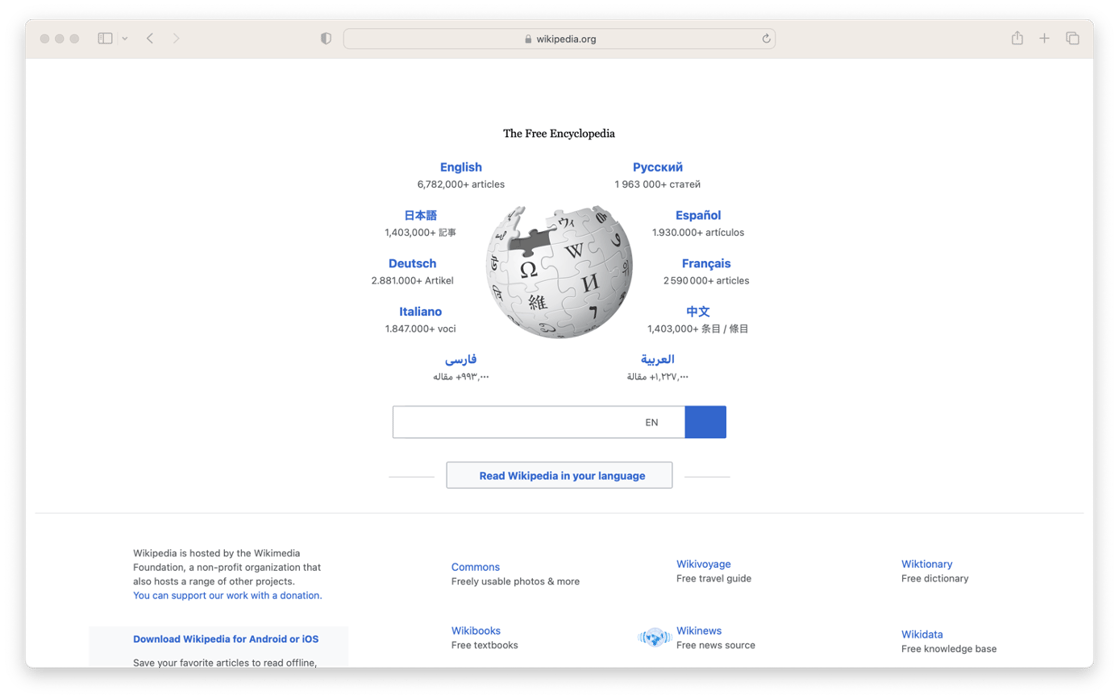
Task: Select the Français Wikipedia link
Action: [707, 263]
